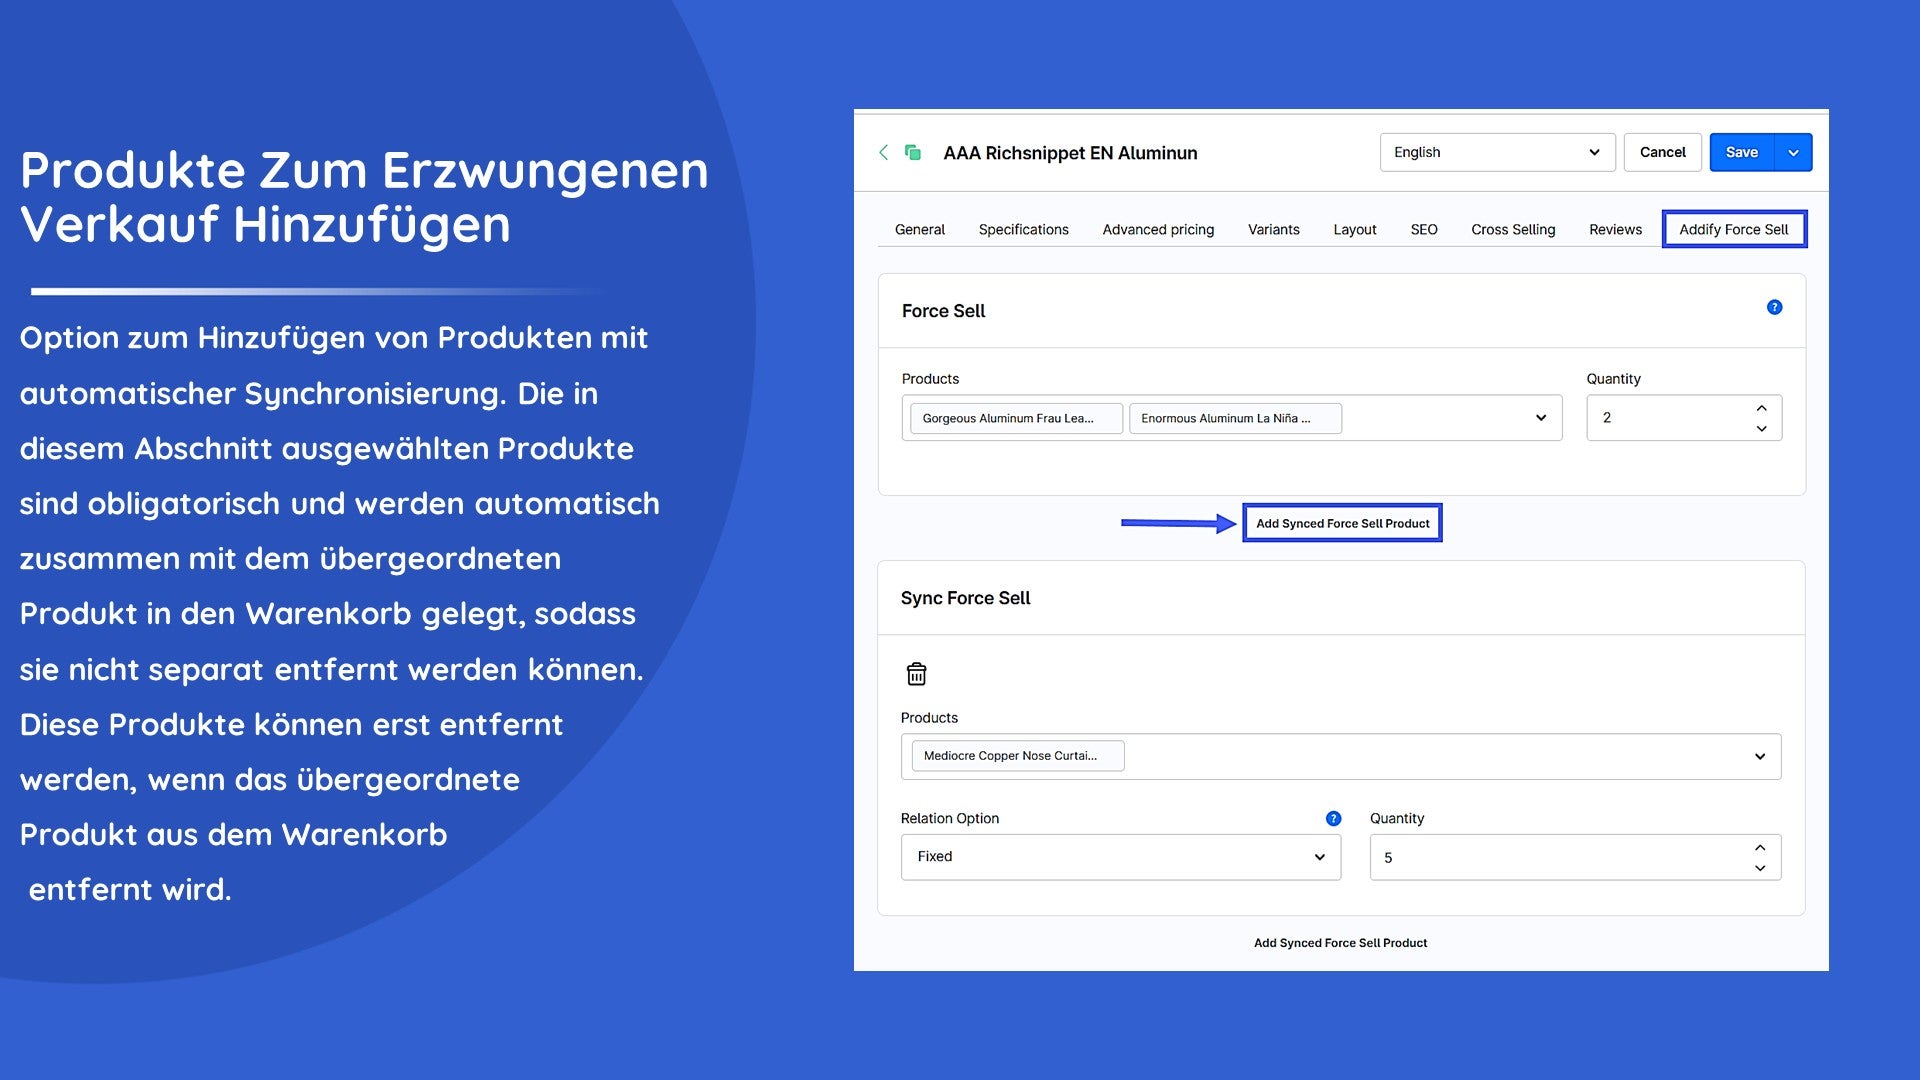Screen dimensions: 1920x1080
Task: Expand the Force Sell products dropdown
Action: (x=1541, y=418)
